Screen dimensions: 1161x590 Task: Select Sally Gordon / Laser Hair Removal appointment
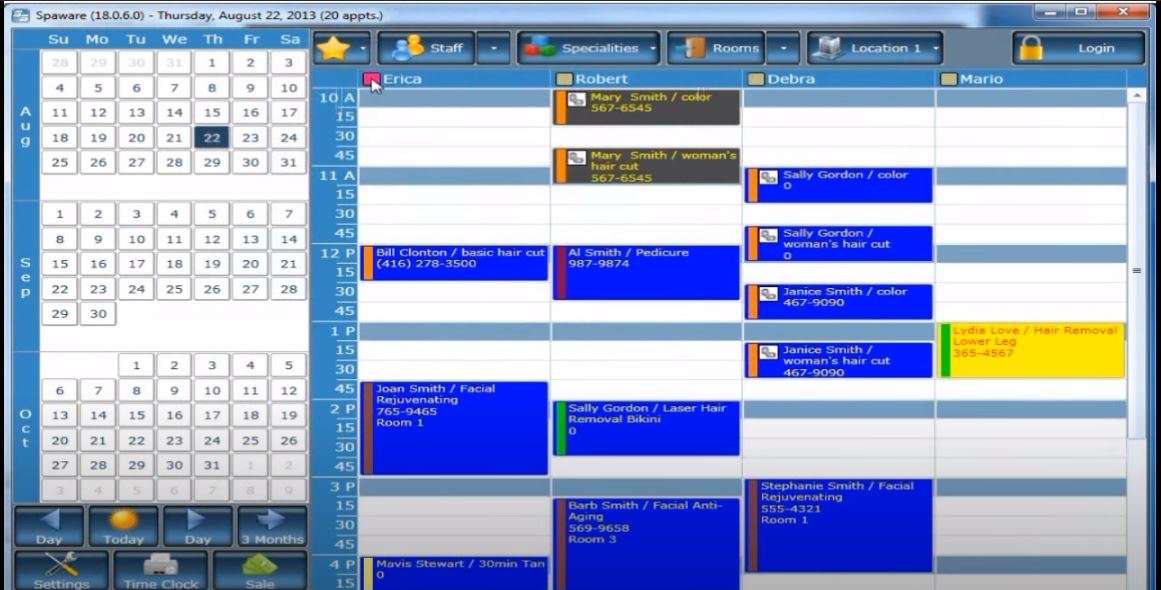[646, 429]
